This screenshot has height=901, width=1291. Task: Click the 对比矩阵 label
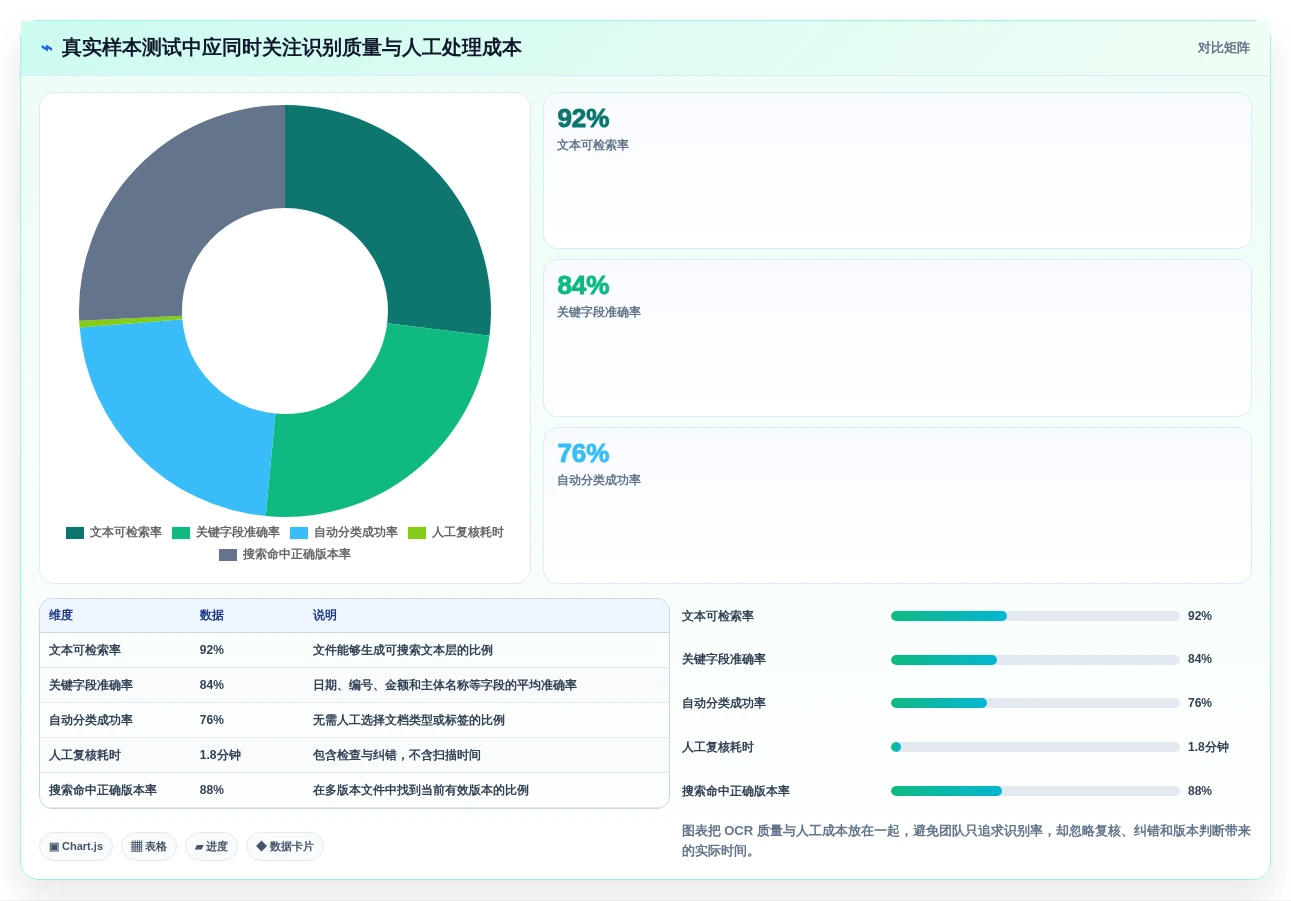[x=1223, y=48]
